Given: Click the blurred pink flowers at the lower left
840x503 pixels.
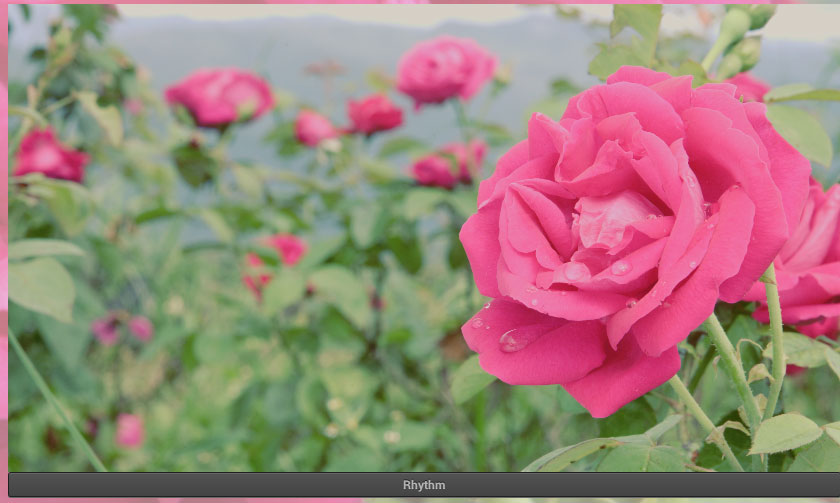Looking at the screenshot, I should point(120,327).
